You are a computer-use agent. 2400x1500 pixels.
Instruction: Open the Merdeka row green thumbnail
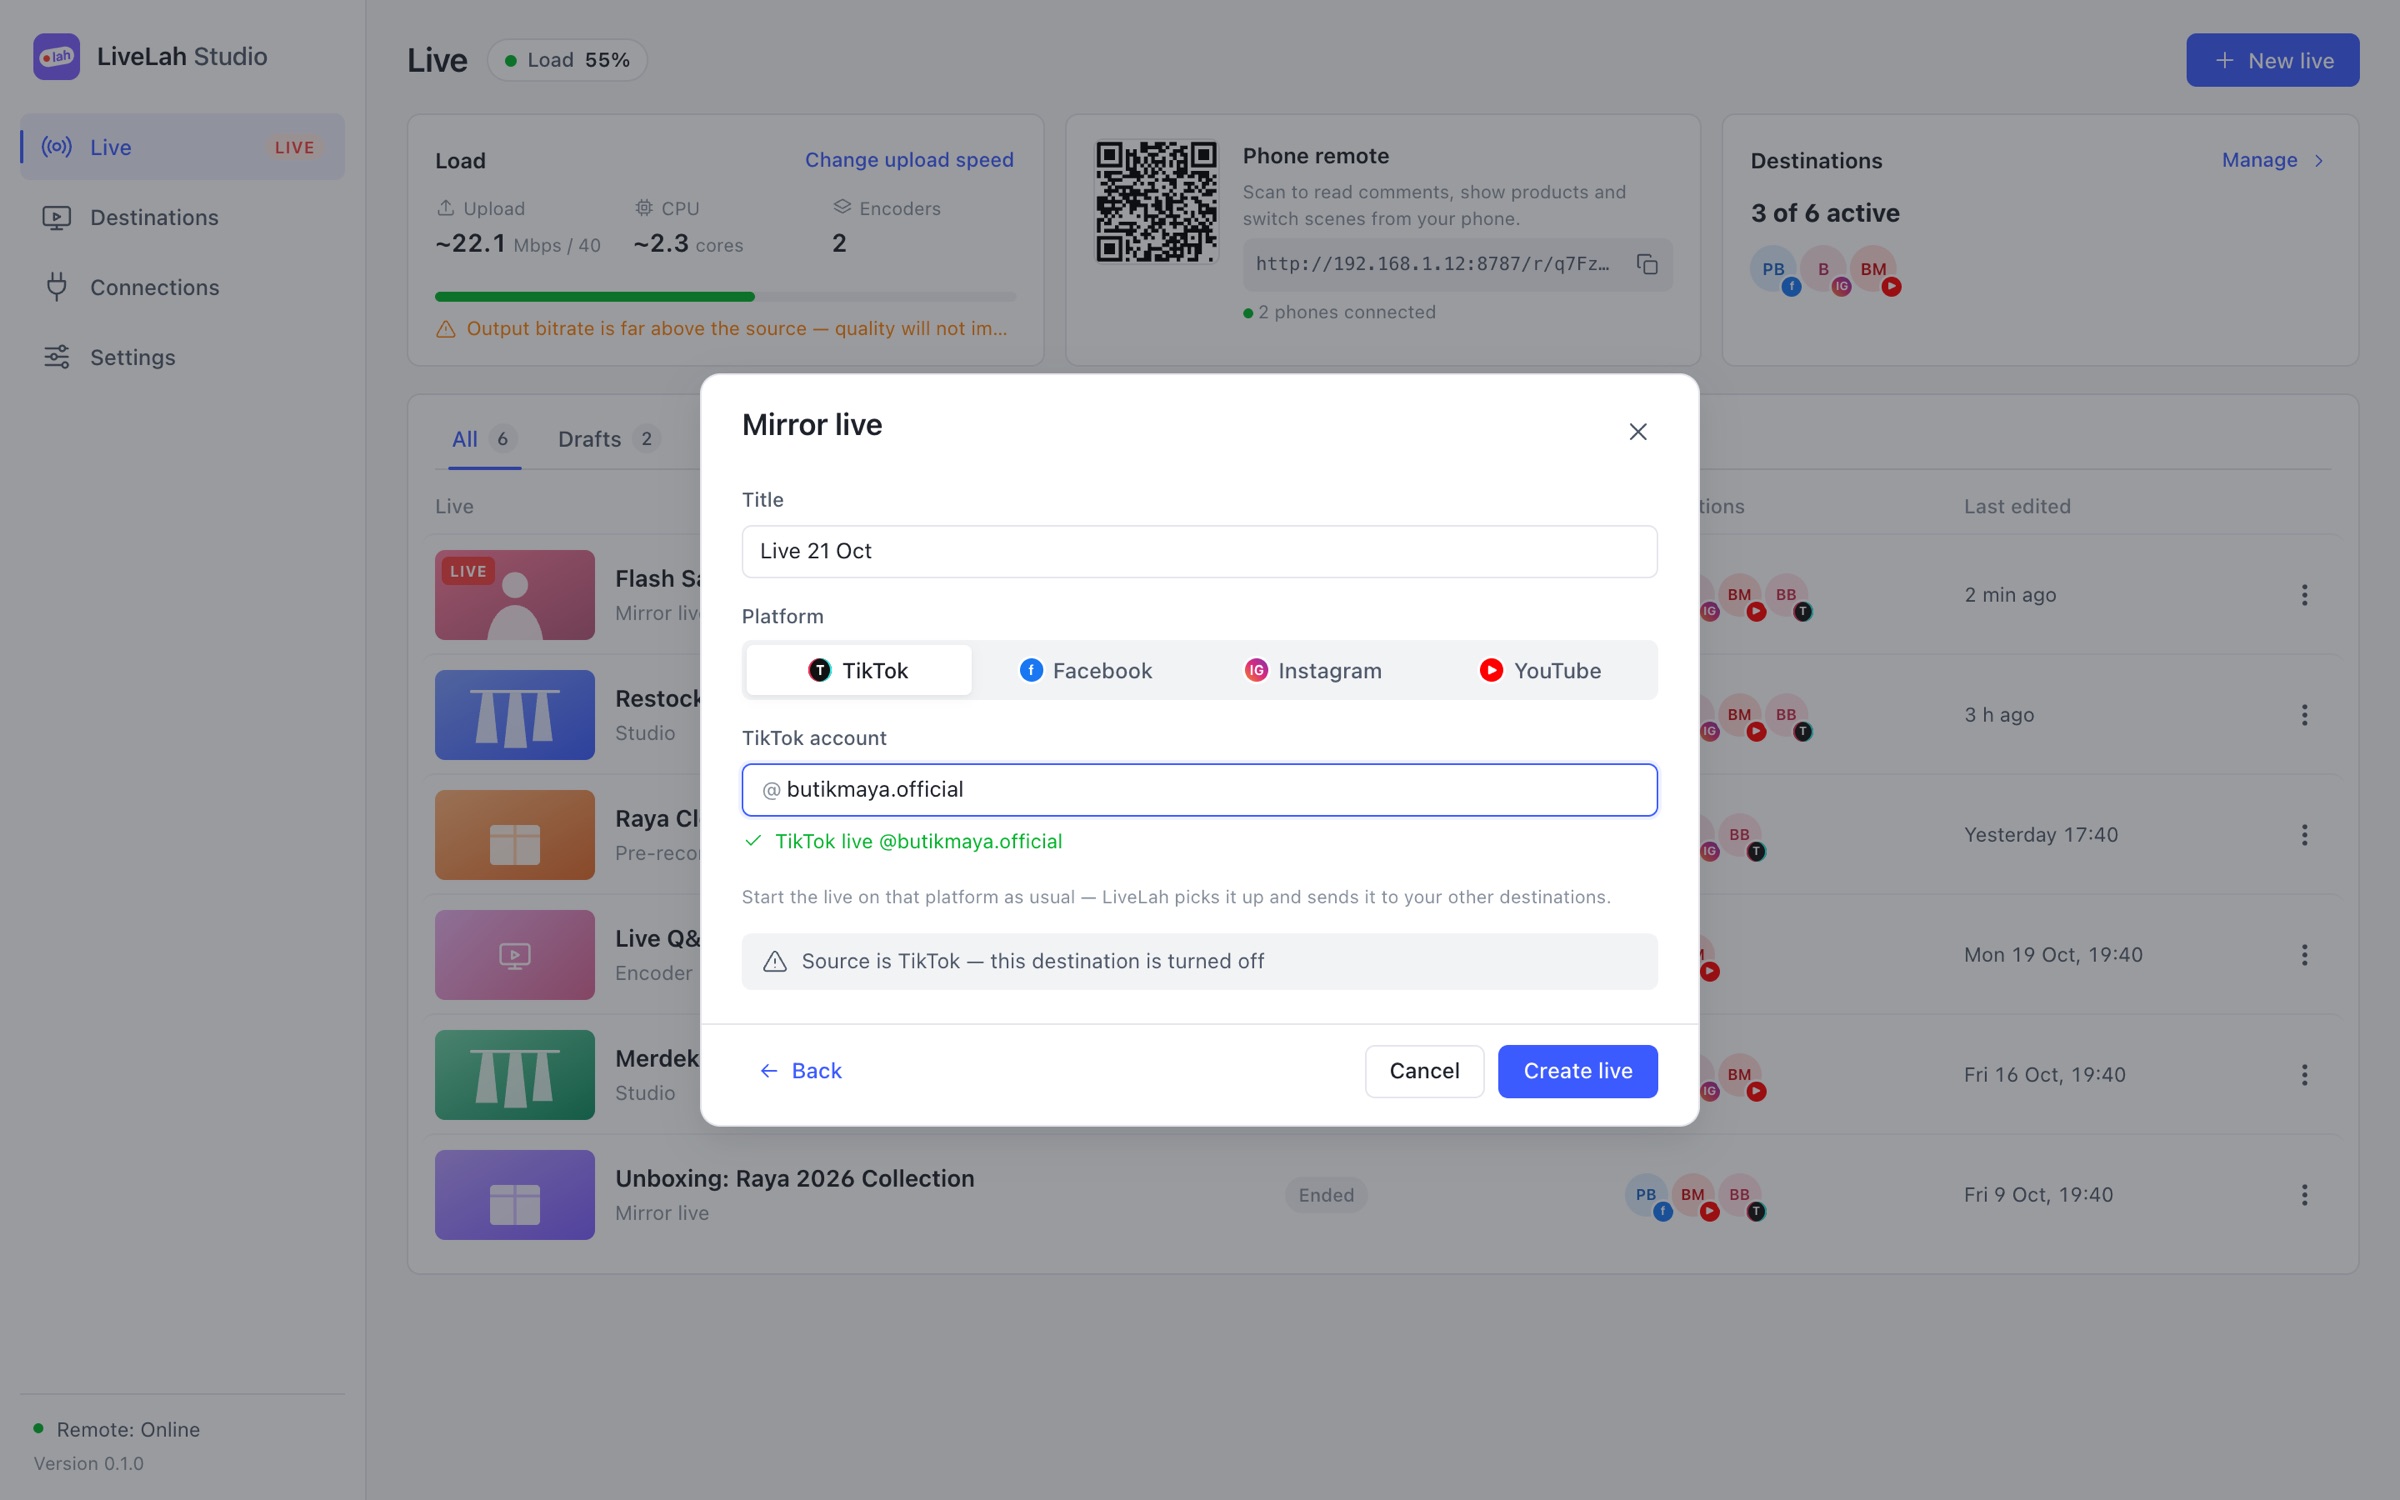click(x=514, y=1075)
